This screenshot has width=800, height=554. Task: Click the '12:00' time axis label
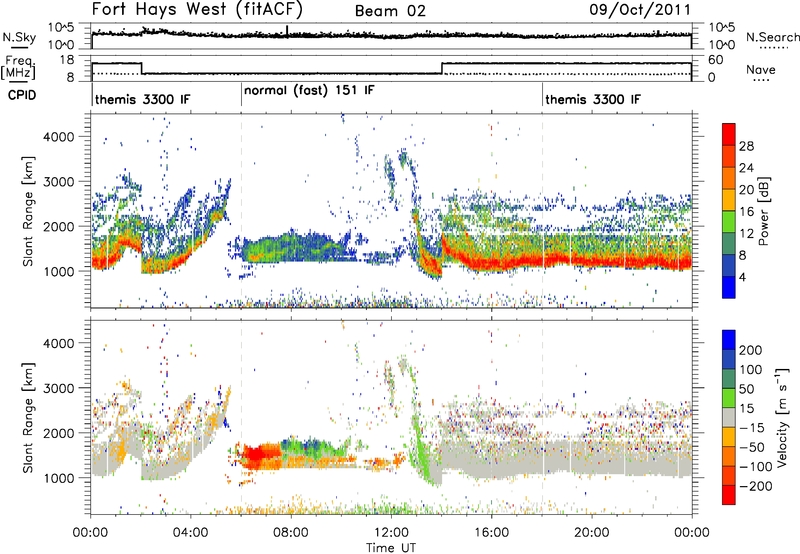[x=391, y=533]
